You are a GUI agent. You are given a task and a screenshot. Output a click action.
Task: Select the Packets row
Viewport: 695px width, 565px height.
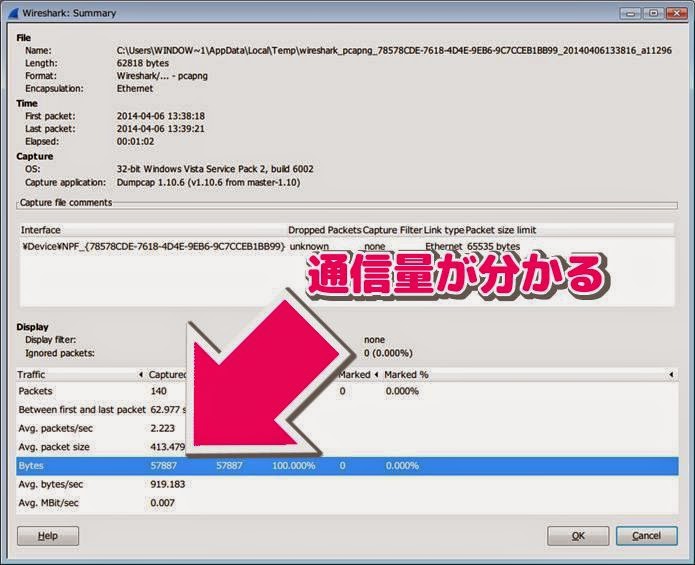click(x=347, y=391)
